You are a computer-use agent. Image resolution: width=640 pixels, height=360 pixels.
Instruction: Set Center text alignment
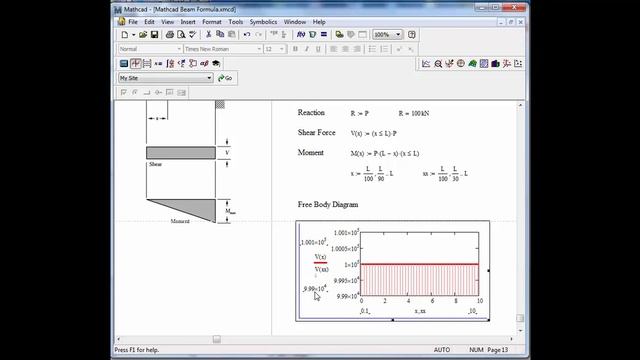pos(345,49)
